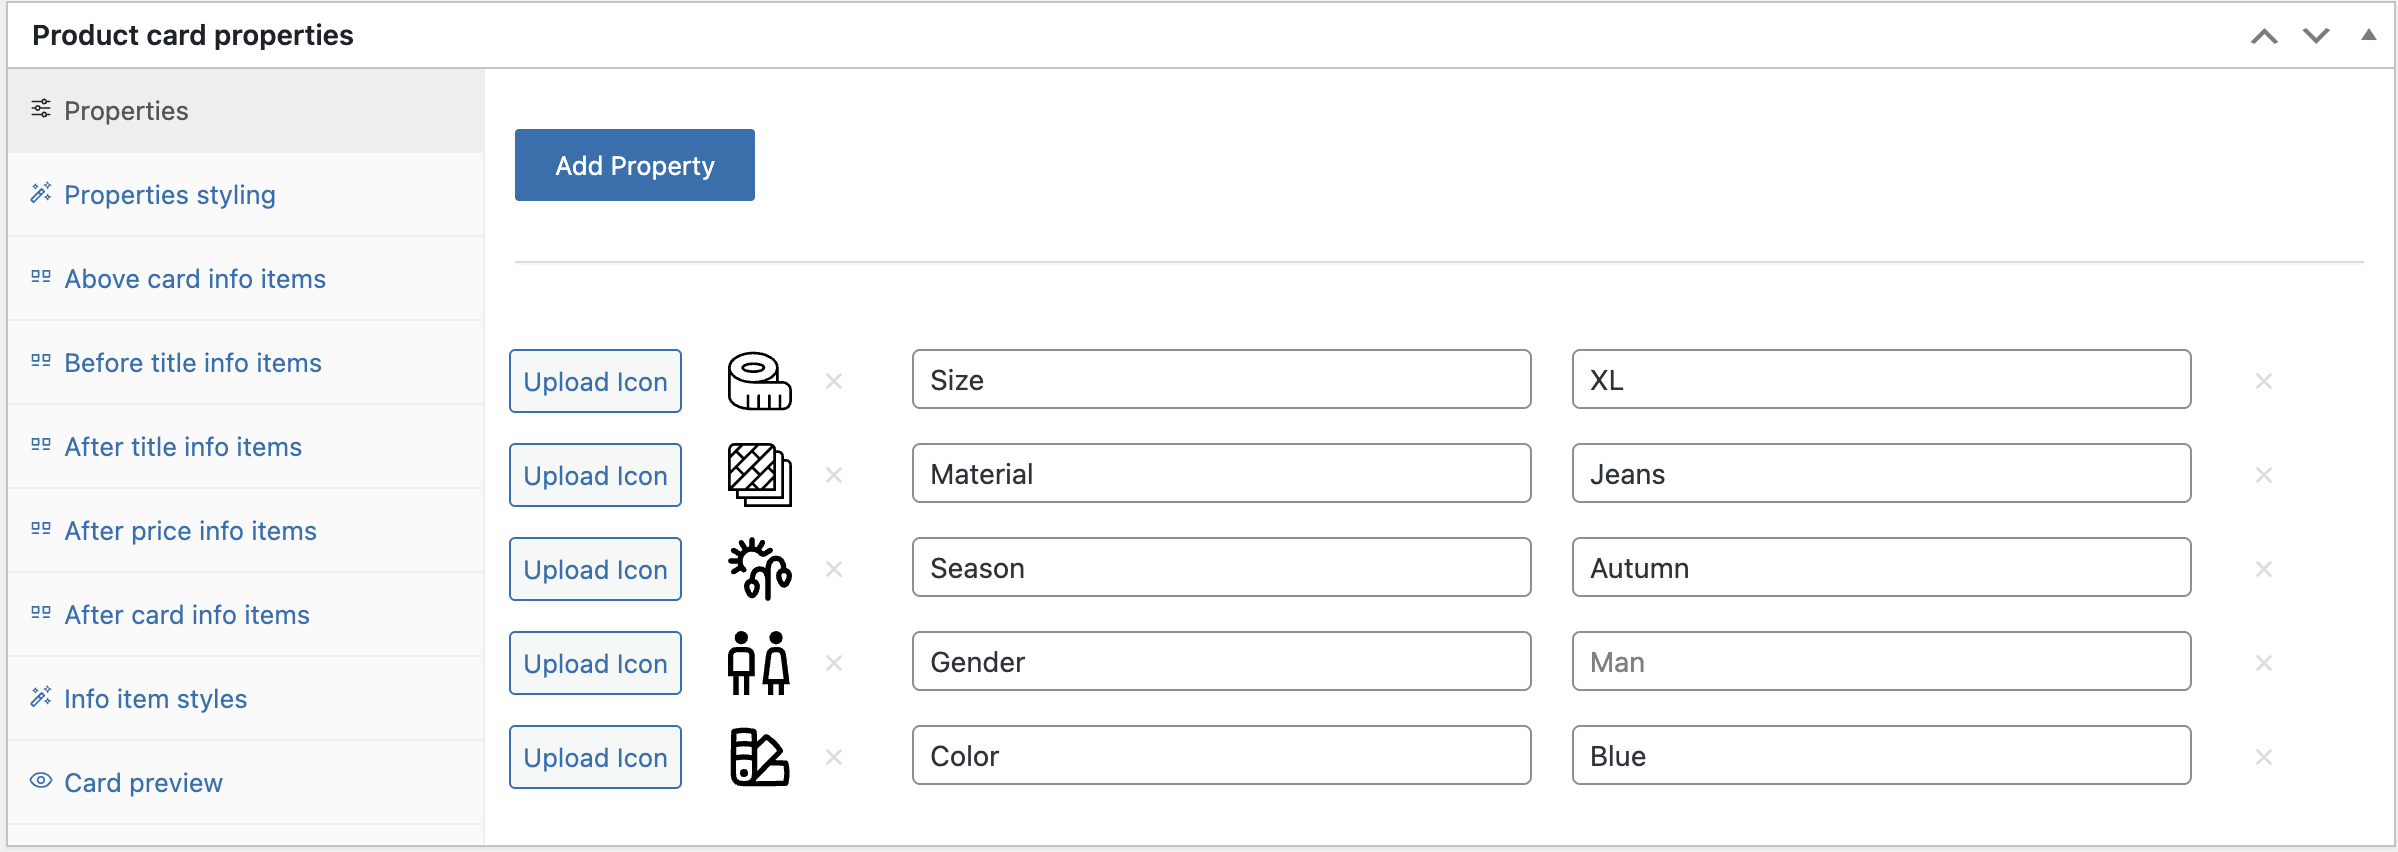Click the Season sun and plant icon
Viewport: 2398px width, 852px height.
[760, 569]
